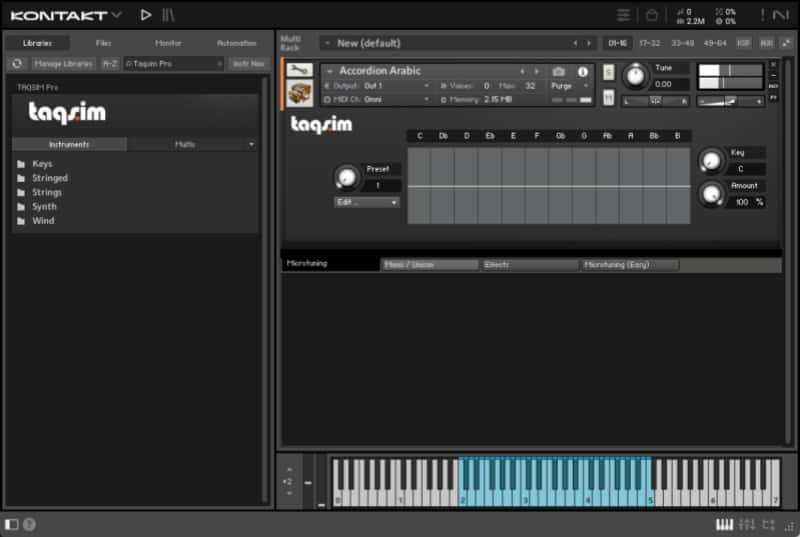
Task: Switch to the Files tab
Action: [x=103, y=43]
